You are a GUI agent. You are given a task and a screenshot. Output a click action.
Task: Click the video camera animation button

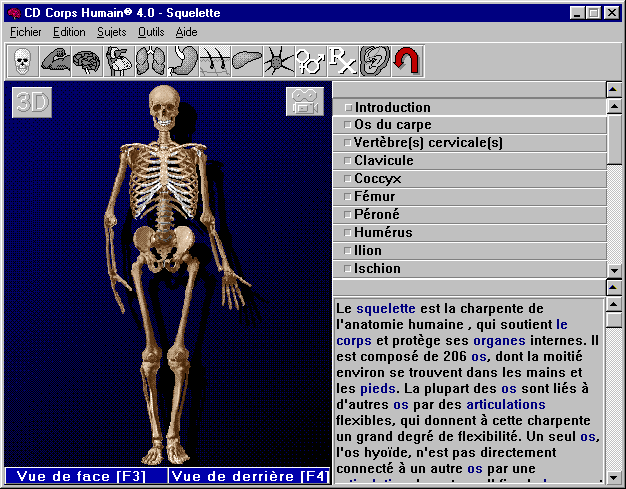[x=305, y=102]
